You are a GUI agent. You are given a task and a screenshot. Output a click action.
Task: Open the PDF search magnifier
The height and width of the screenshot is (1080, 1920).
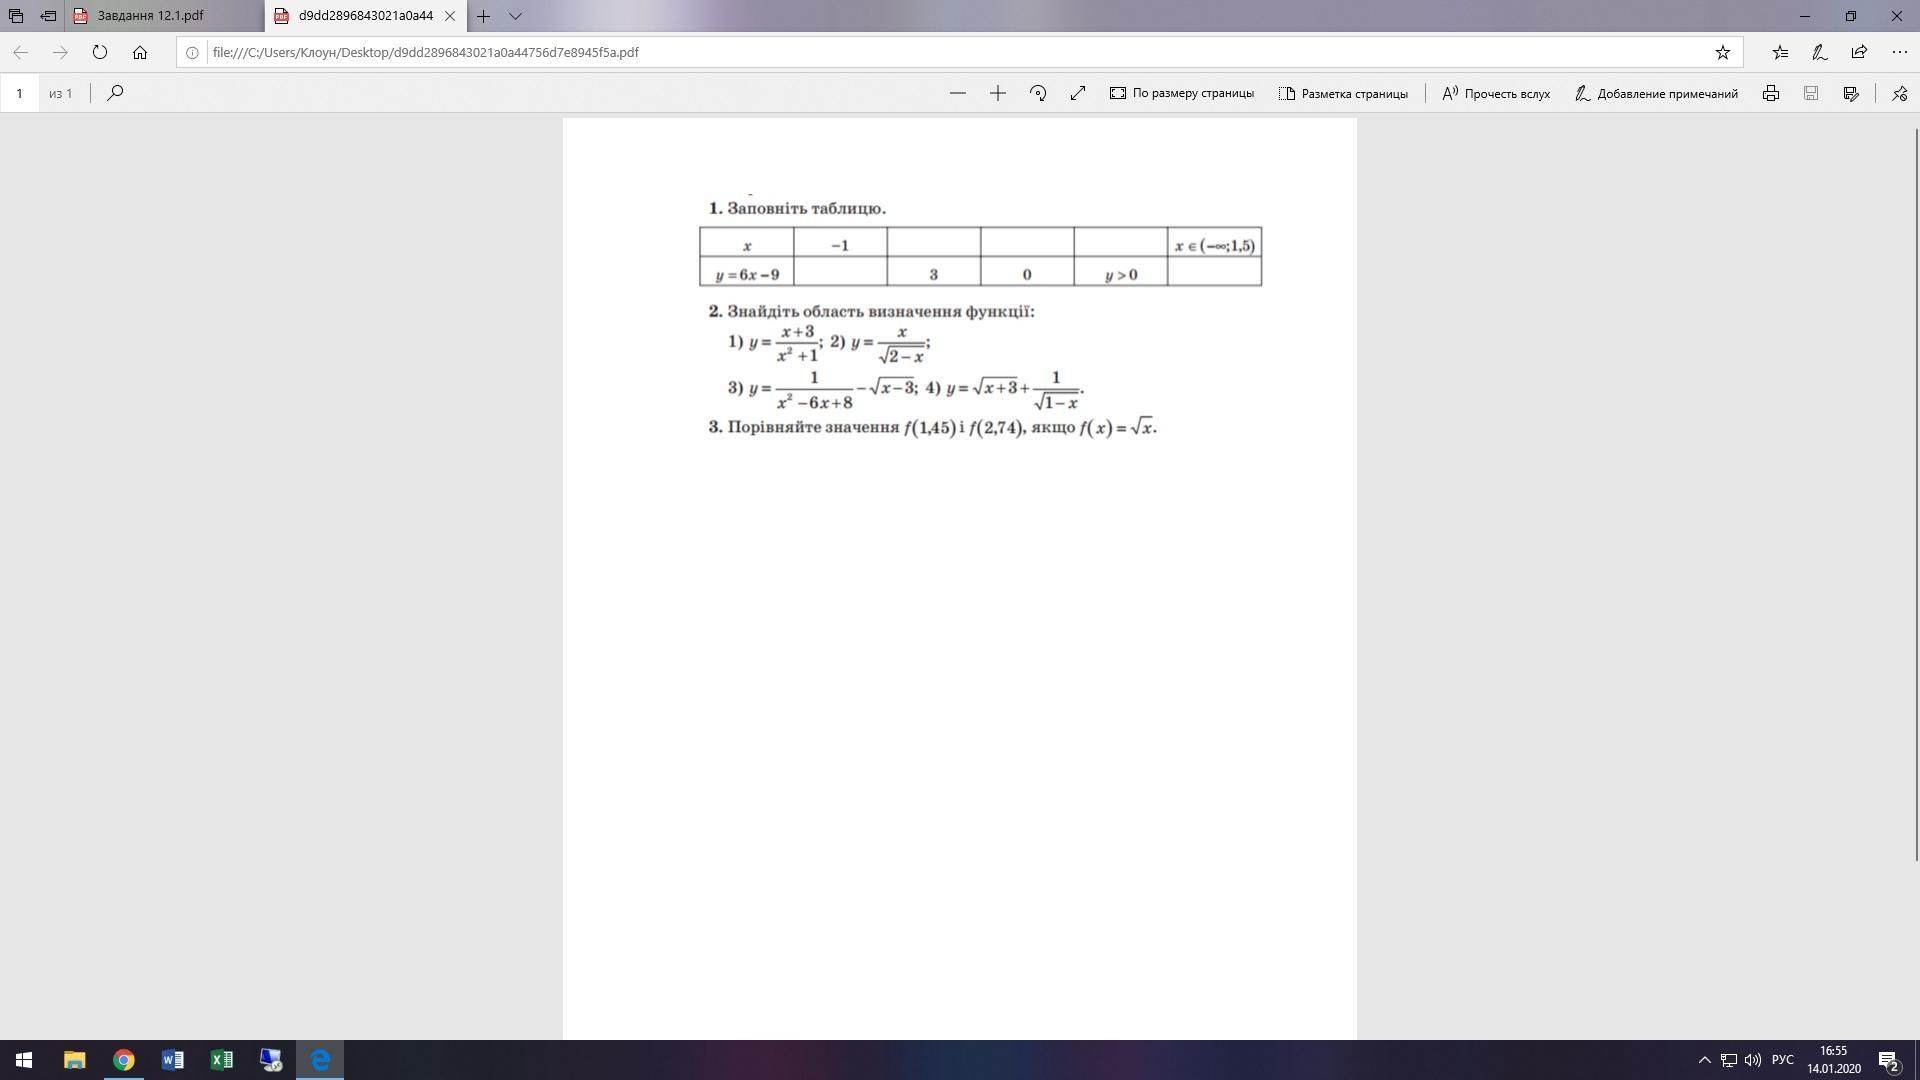tap(115, 93)
